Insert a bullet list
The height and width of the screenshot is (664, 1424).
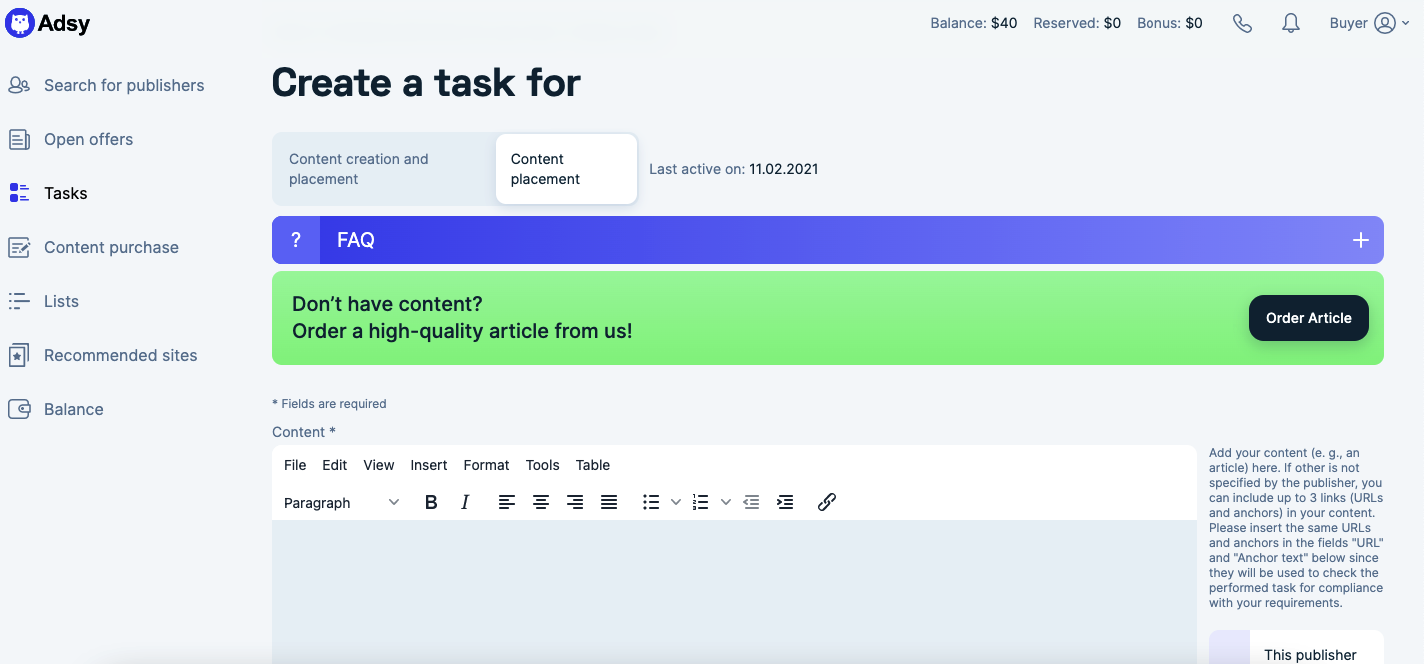[651, 502]
